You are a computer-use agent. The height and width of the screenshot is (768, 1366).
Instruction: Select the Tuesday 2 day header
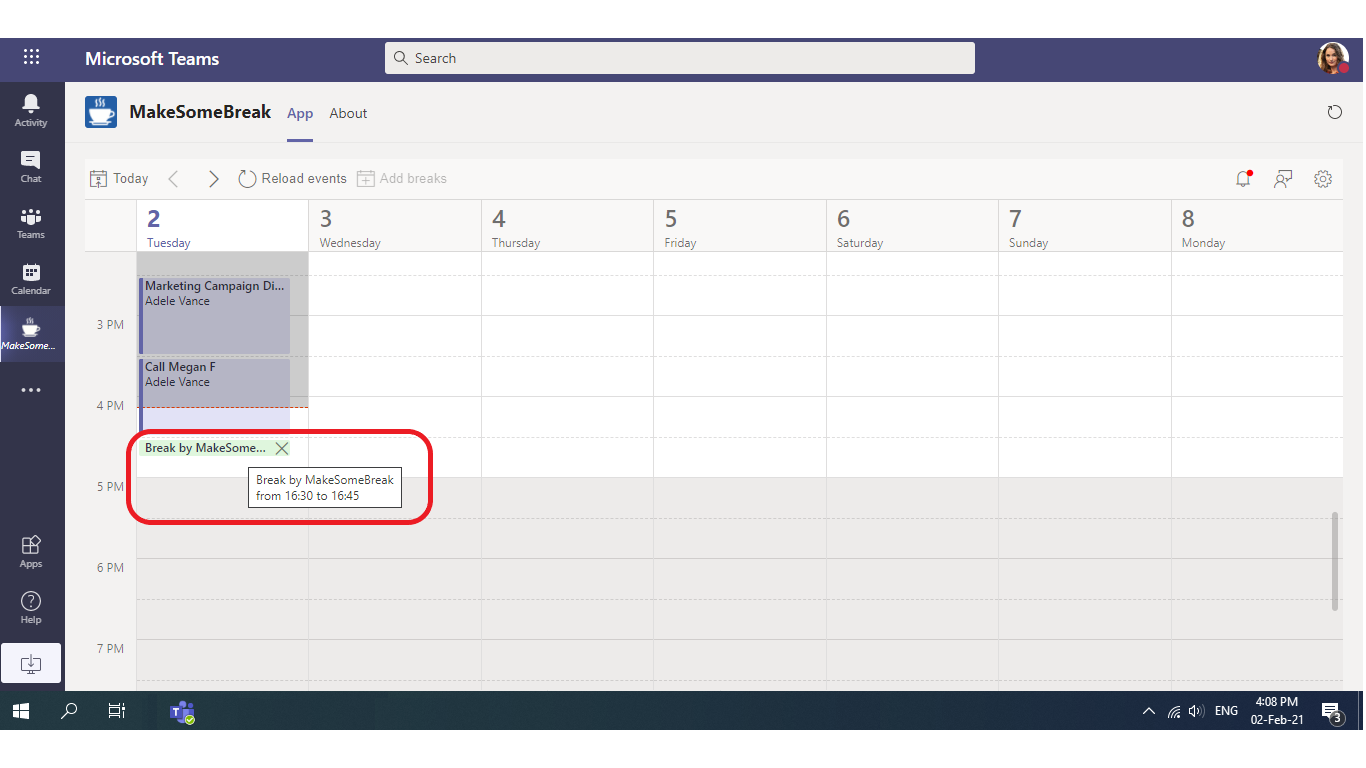pos(222,227)
